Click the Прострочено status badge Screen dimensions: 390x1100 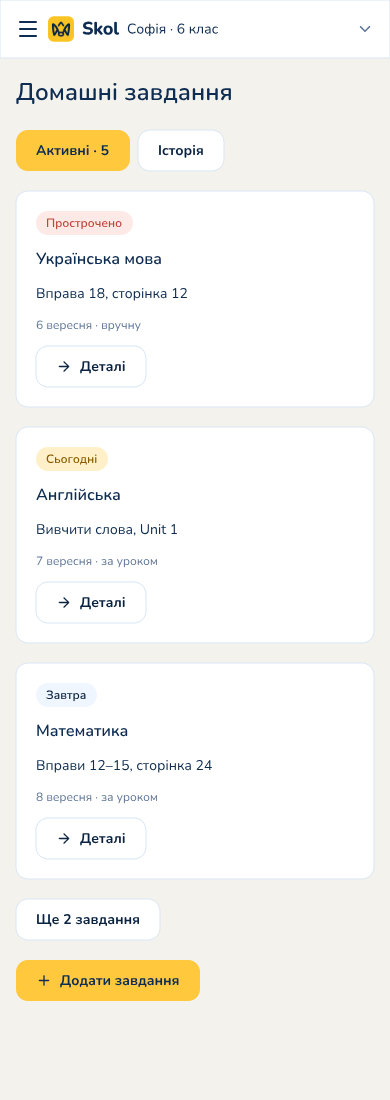click(x=84, y=223)
